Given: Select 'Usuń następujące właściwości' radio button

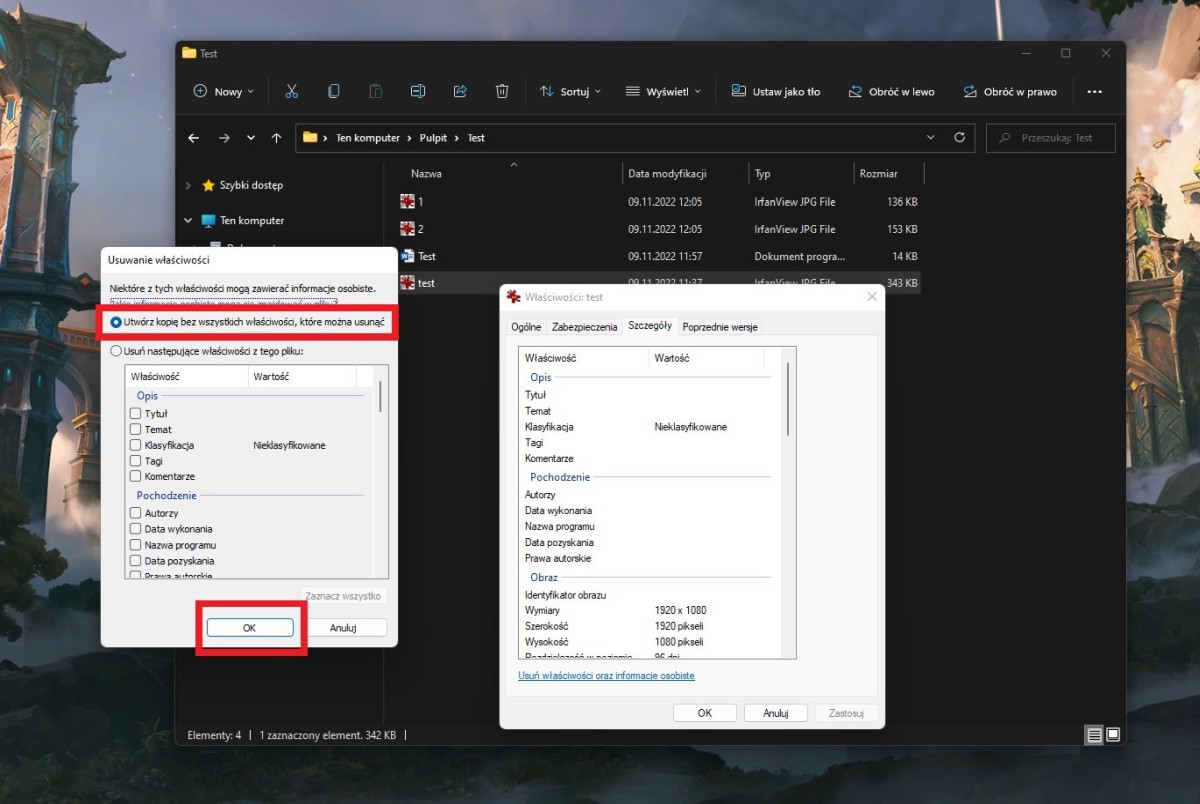Looking at the screenshot, I should pos(117,351).
